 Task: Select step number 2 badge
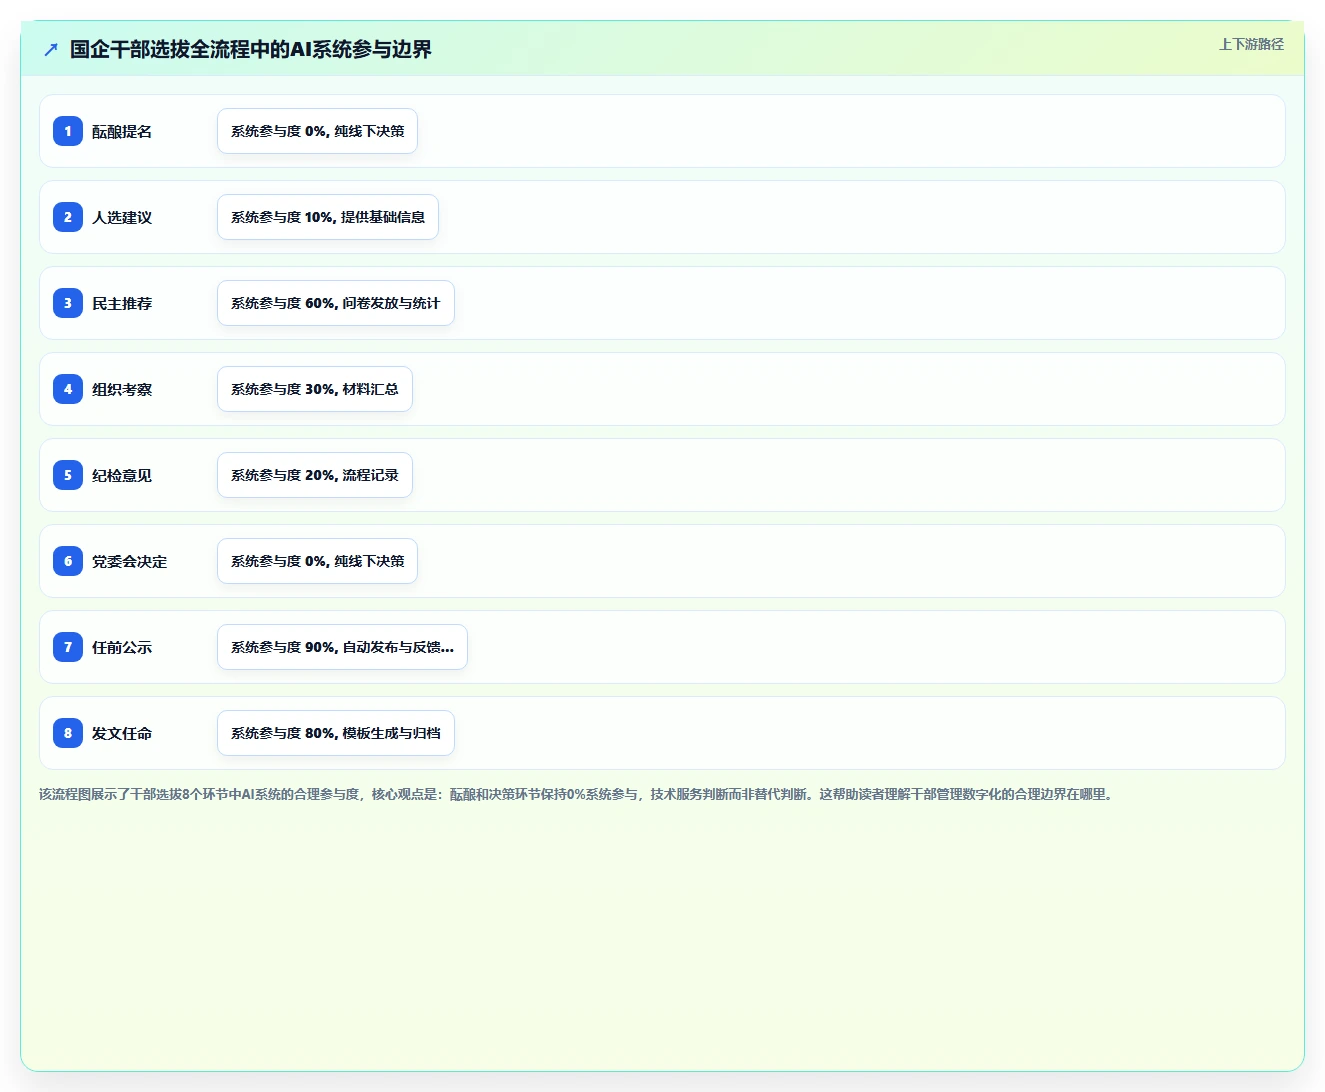click(x=68, y=217)
